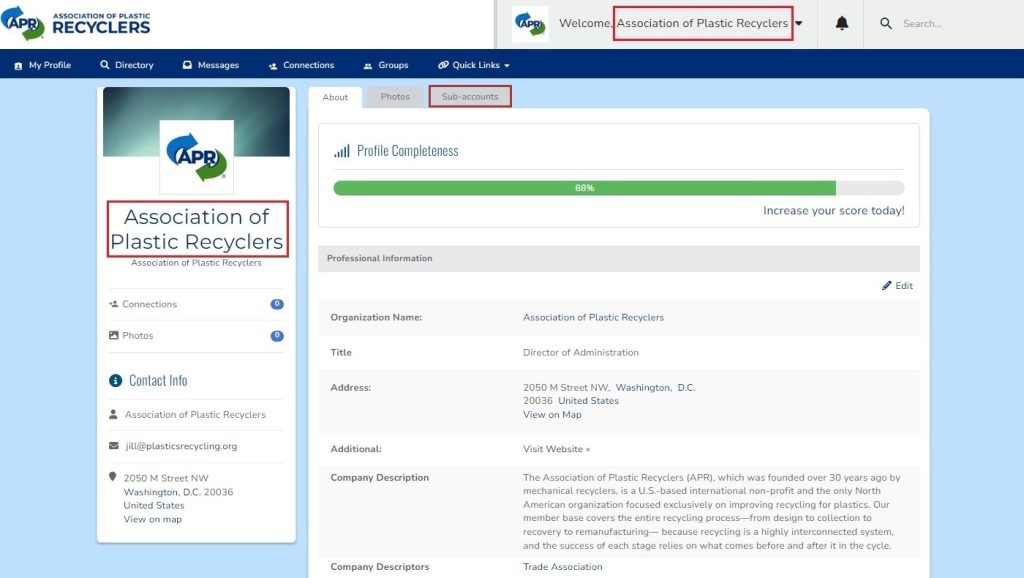
Task: Click the sidebar Photos image icon
Action: pyautogui.click(x=114, y=335)
